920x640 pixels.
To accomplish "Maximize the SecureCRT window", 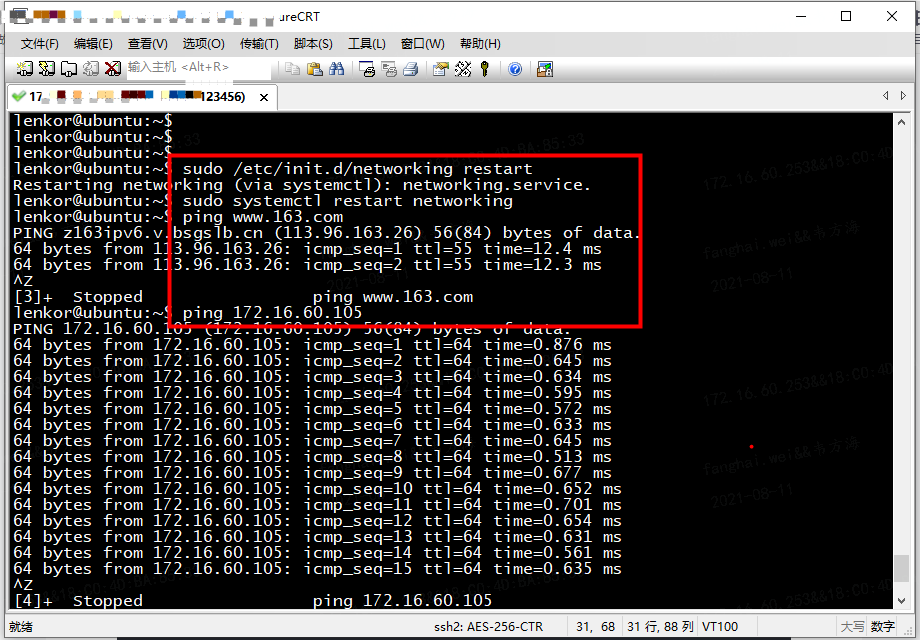I will (845, 16).
